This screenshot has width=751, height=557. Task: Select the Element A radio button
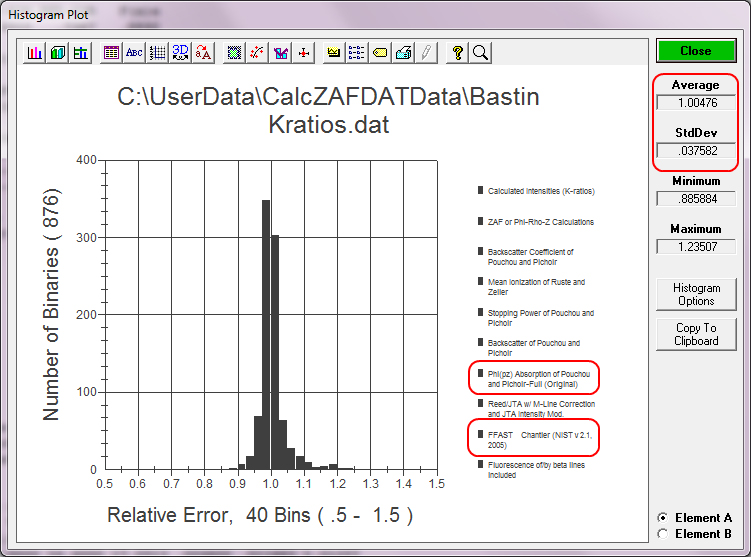[662, 518]
